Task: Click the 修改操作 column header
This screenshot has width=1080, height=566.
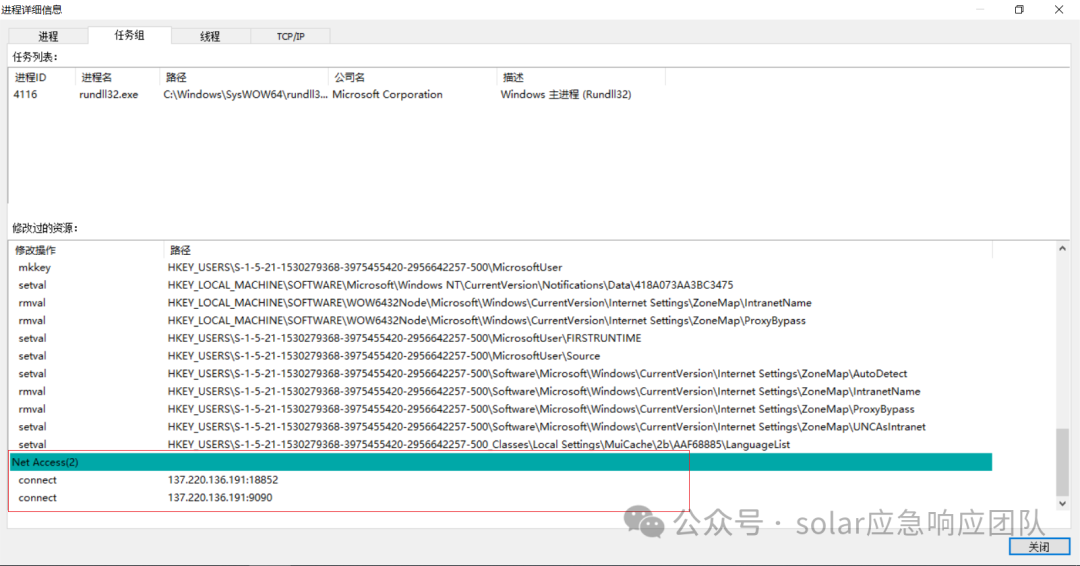Action: [x=87, y=250]
